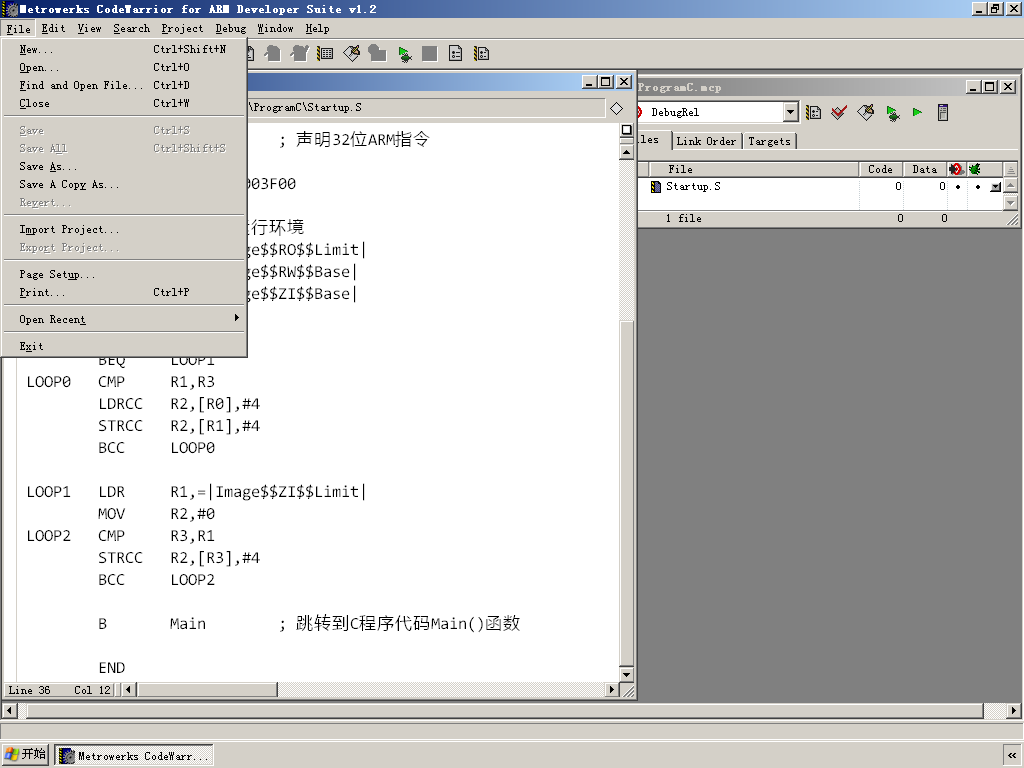Click taskbar tray expand chevron

pos(1012,756)
